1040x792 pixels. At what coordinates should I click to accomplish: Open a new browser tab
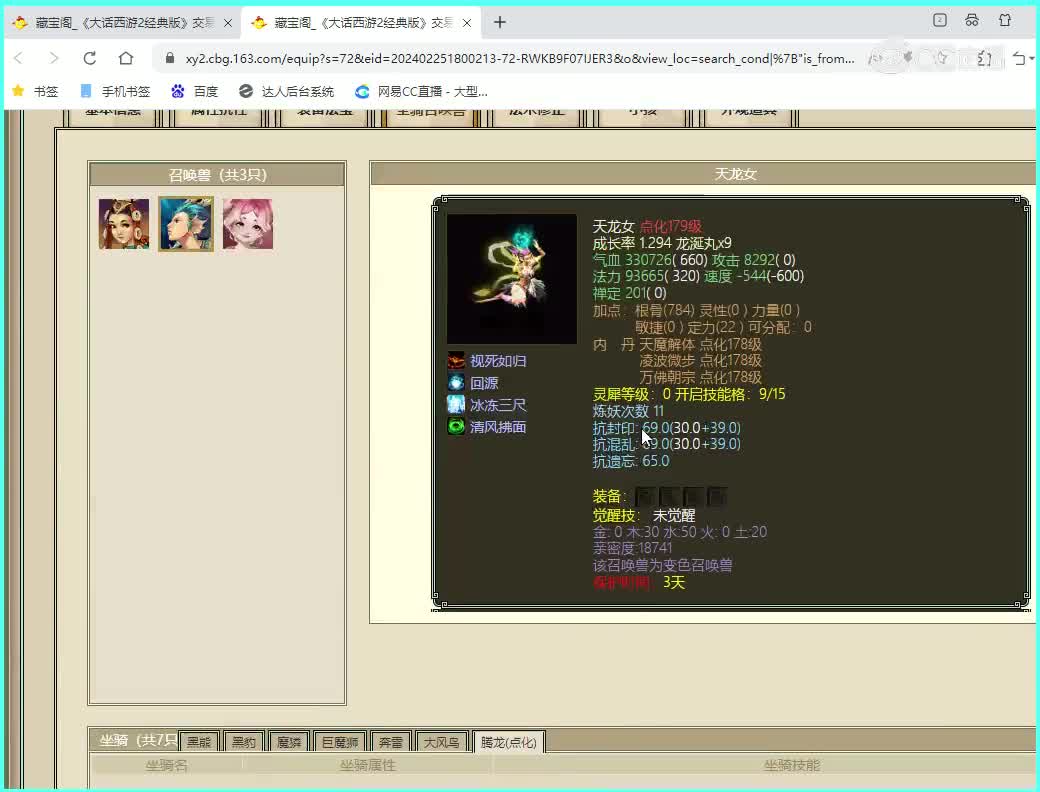click(x=500, y=23)
